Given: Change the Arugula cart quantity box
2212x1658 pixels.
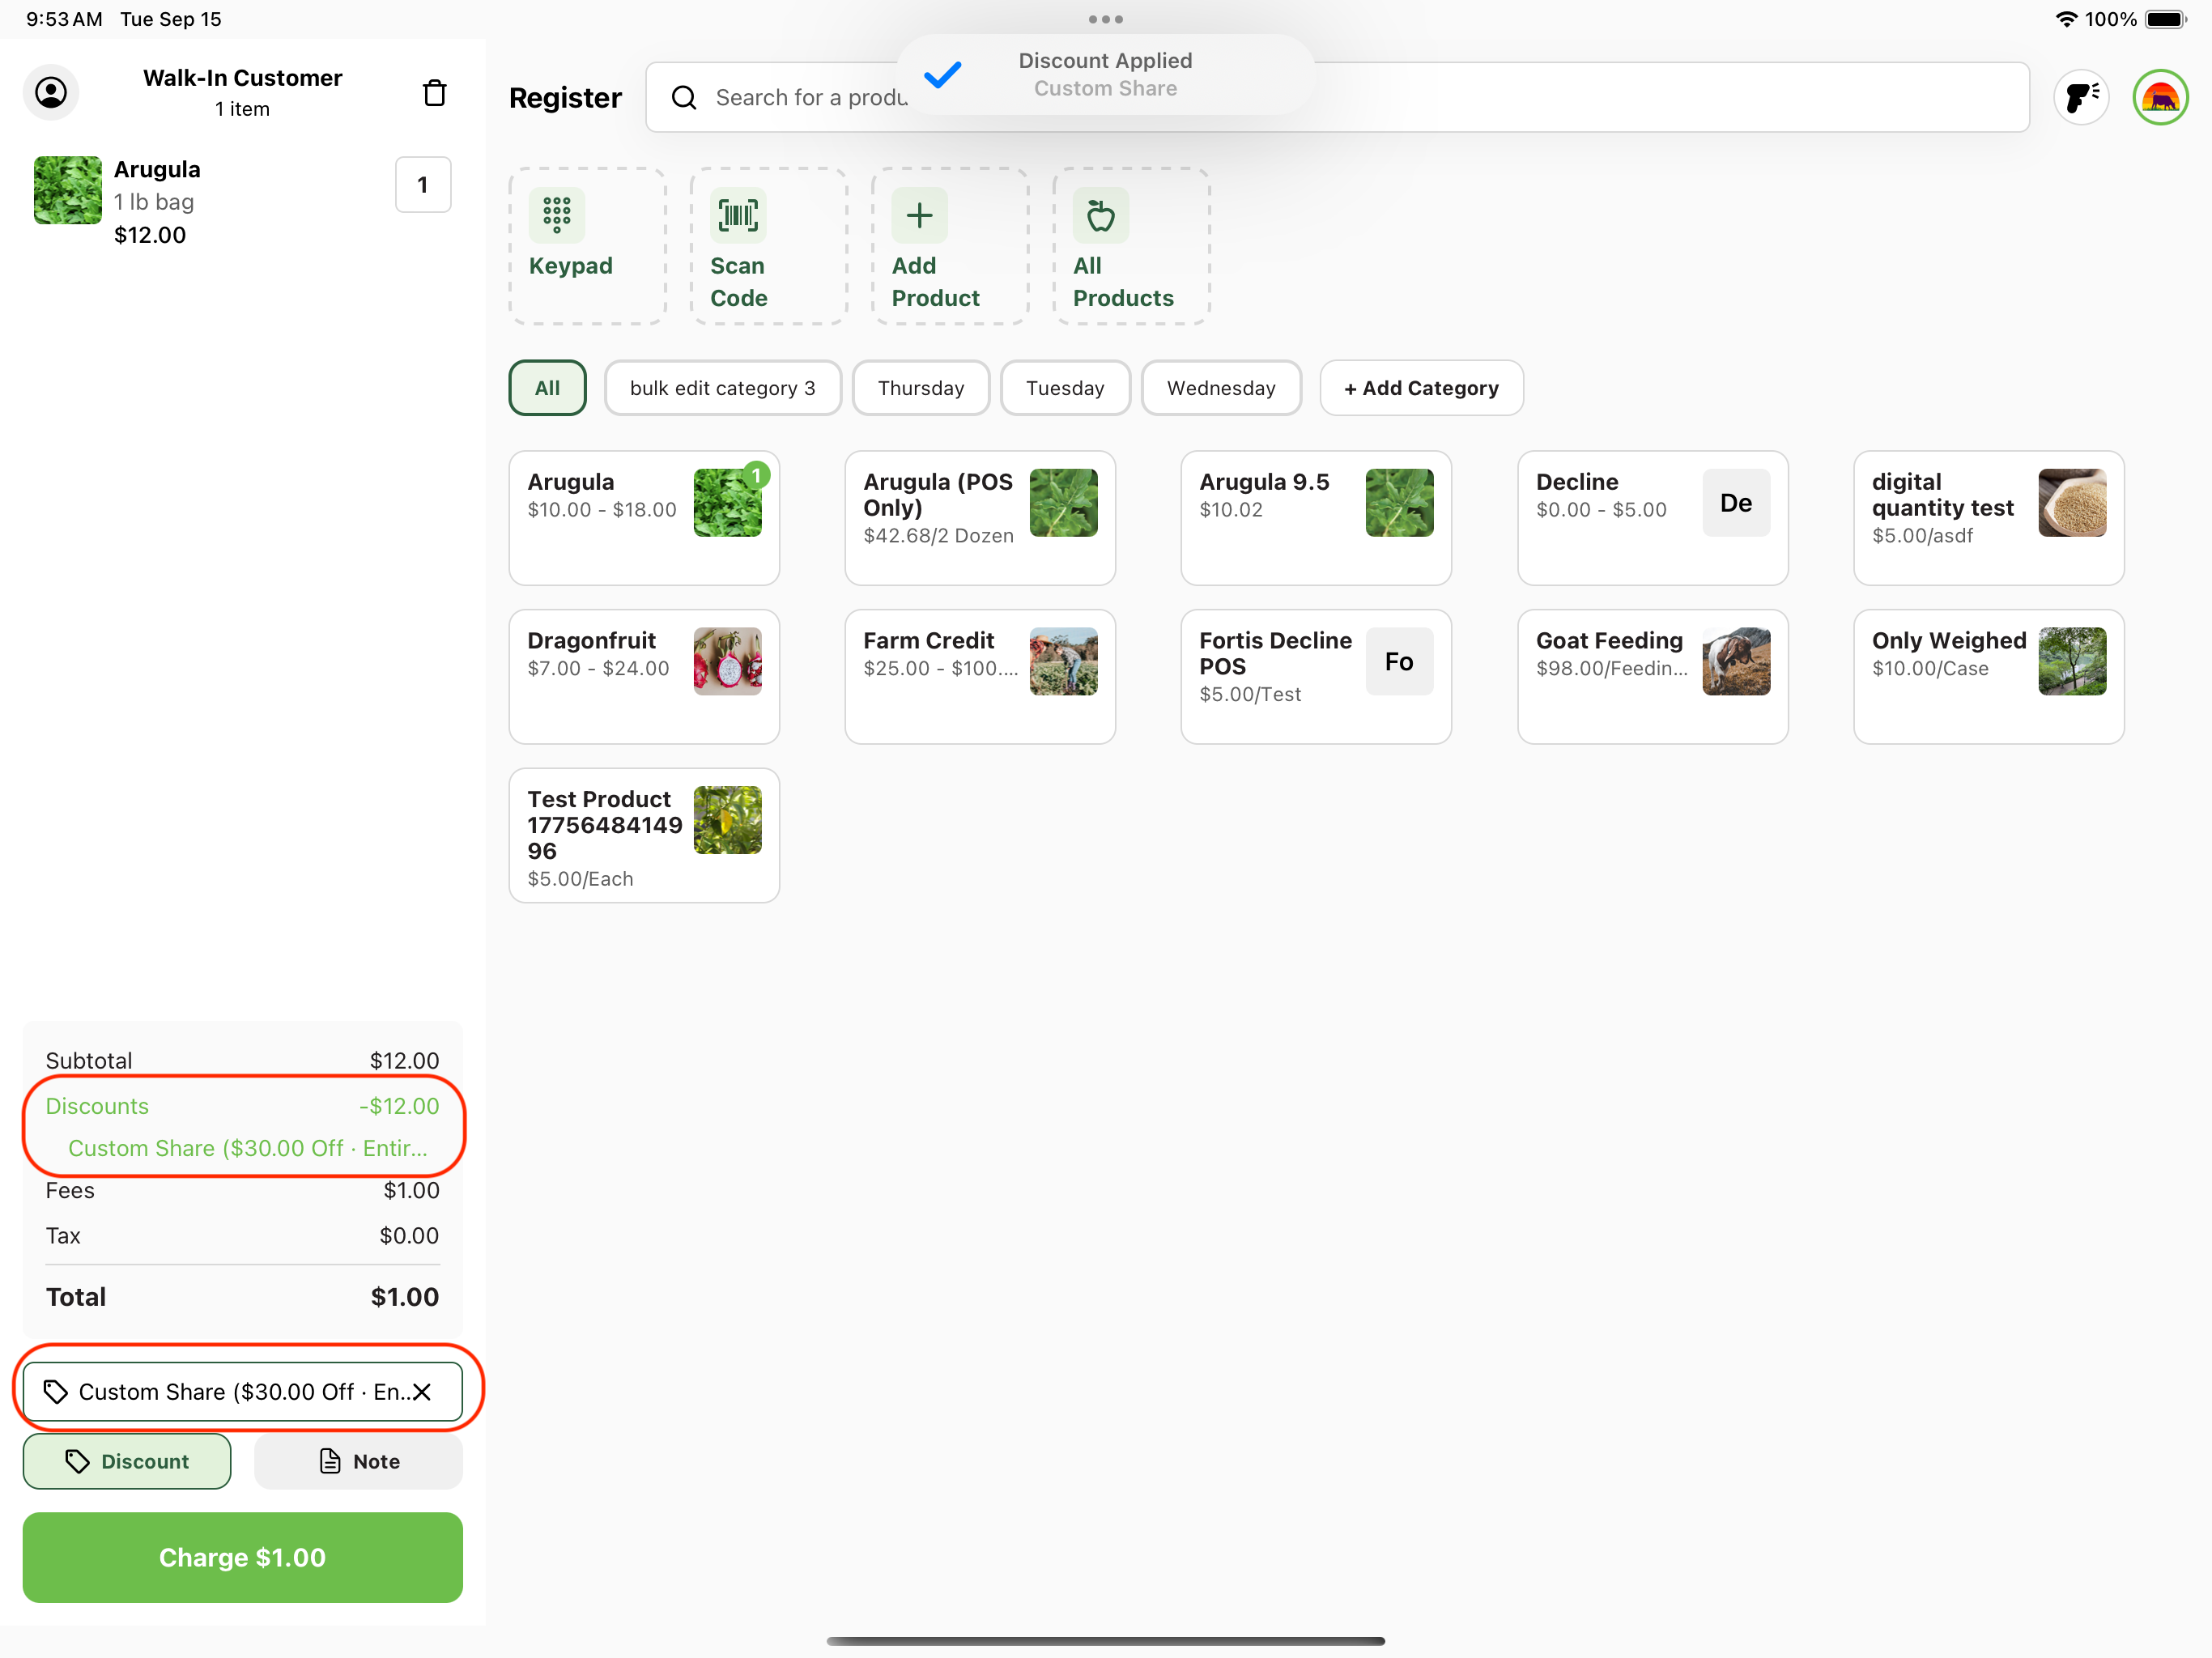Looking at the screenshot, I should click(x=423, y=185).
